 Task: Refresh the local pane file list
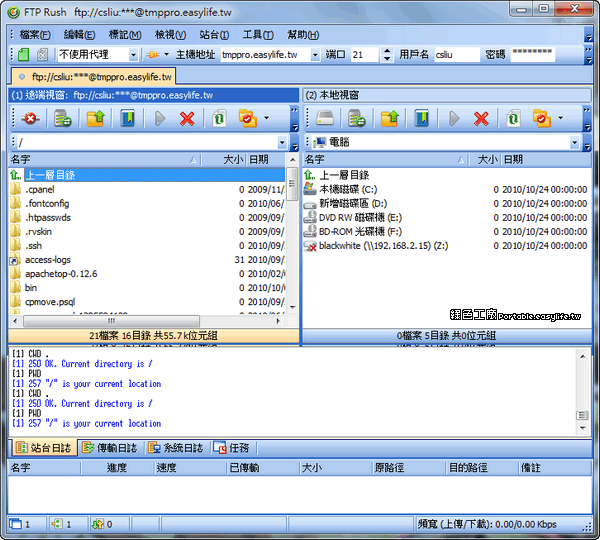[x=513, y=119]
